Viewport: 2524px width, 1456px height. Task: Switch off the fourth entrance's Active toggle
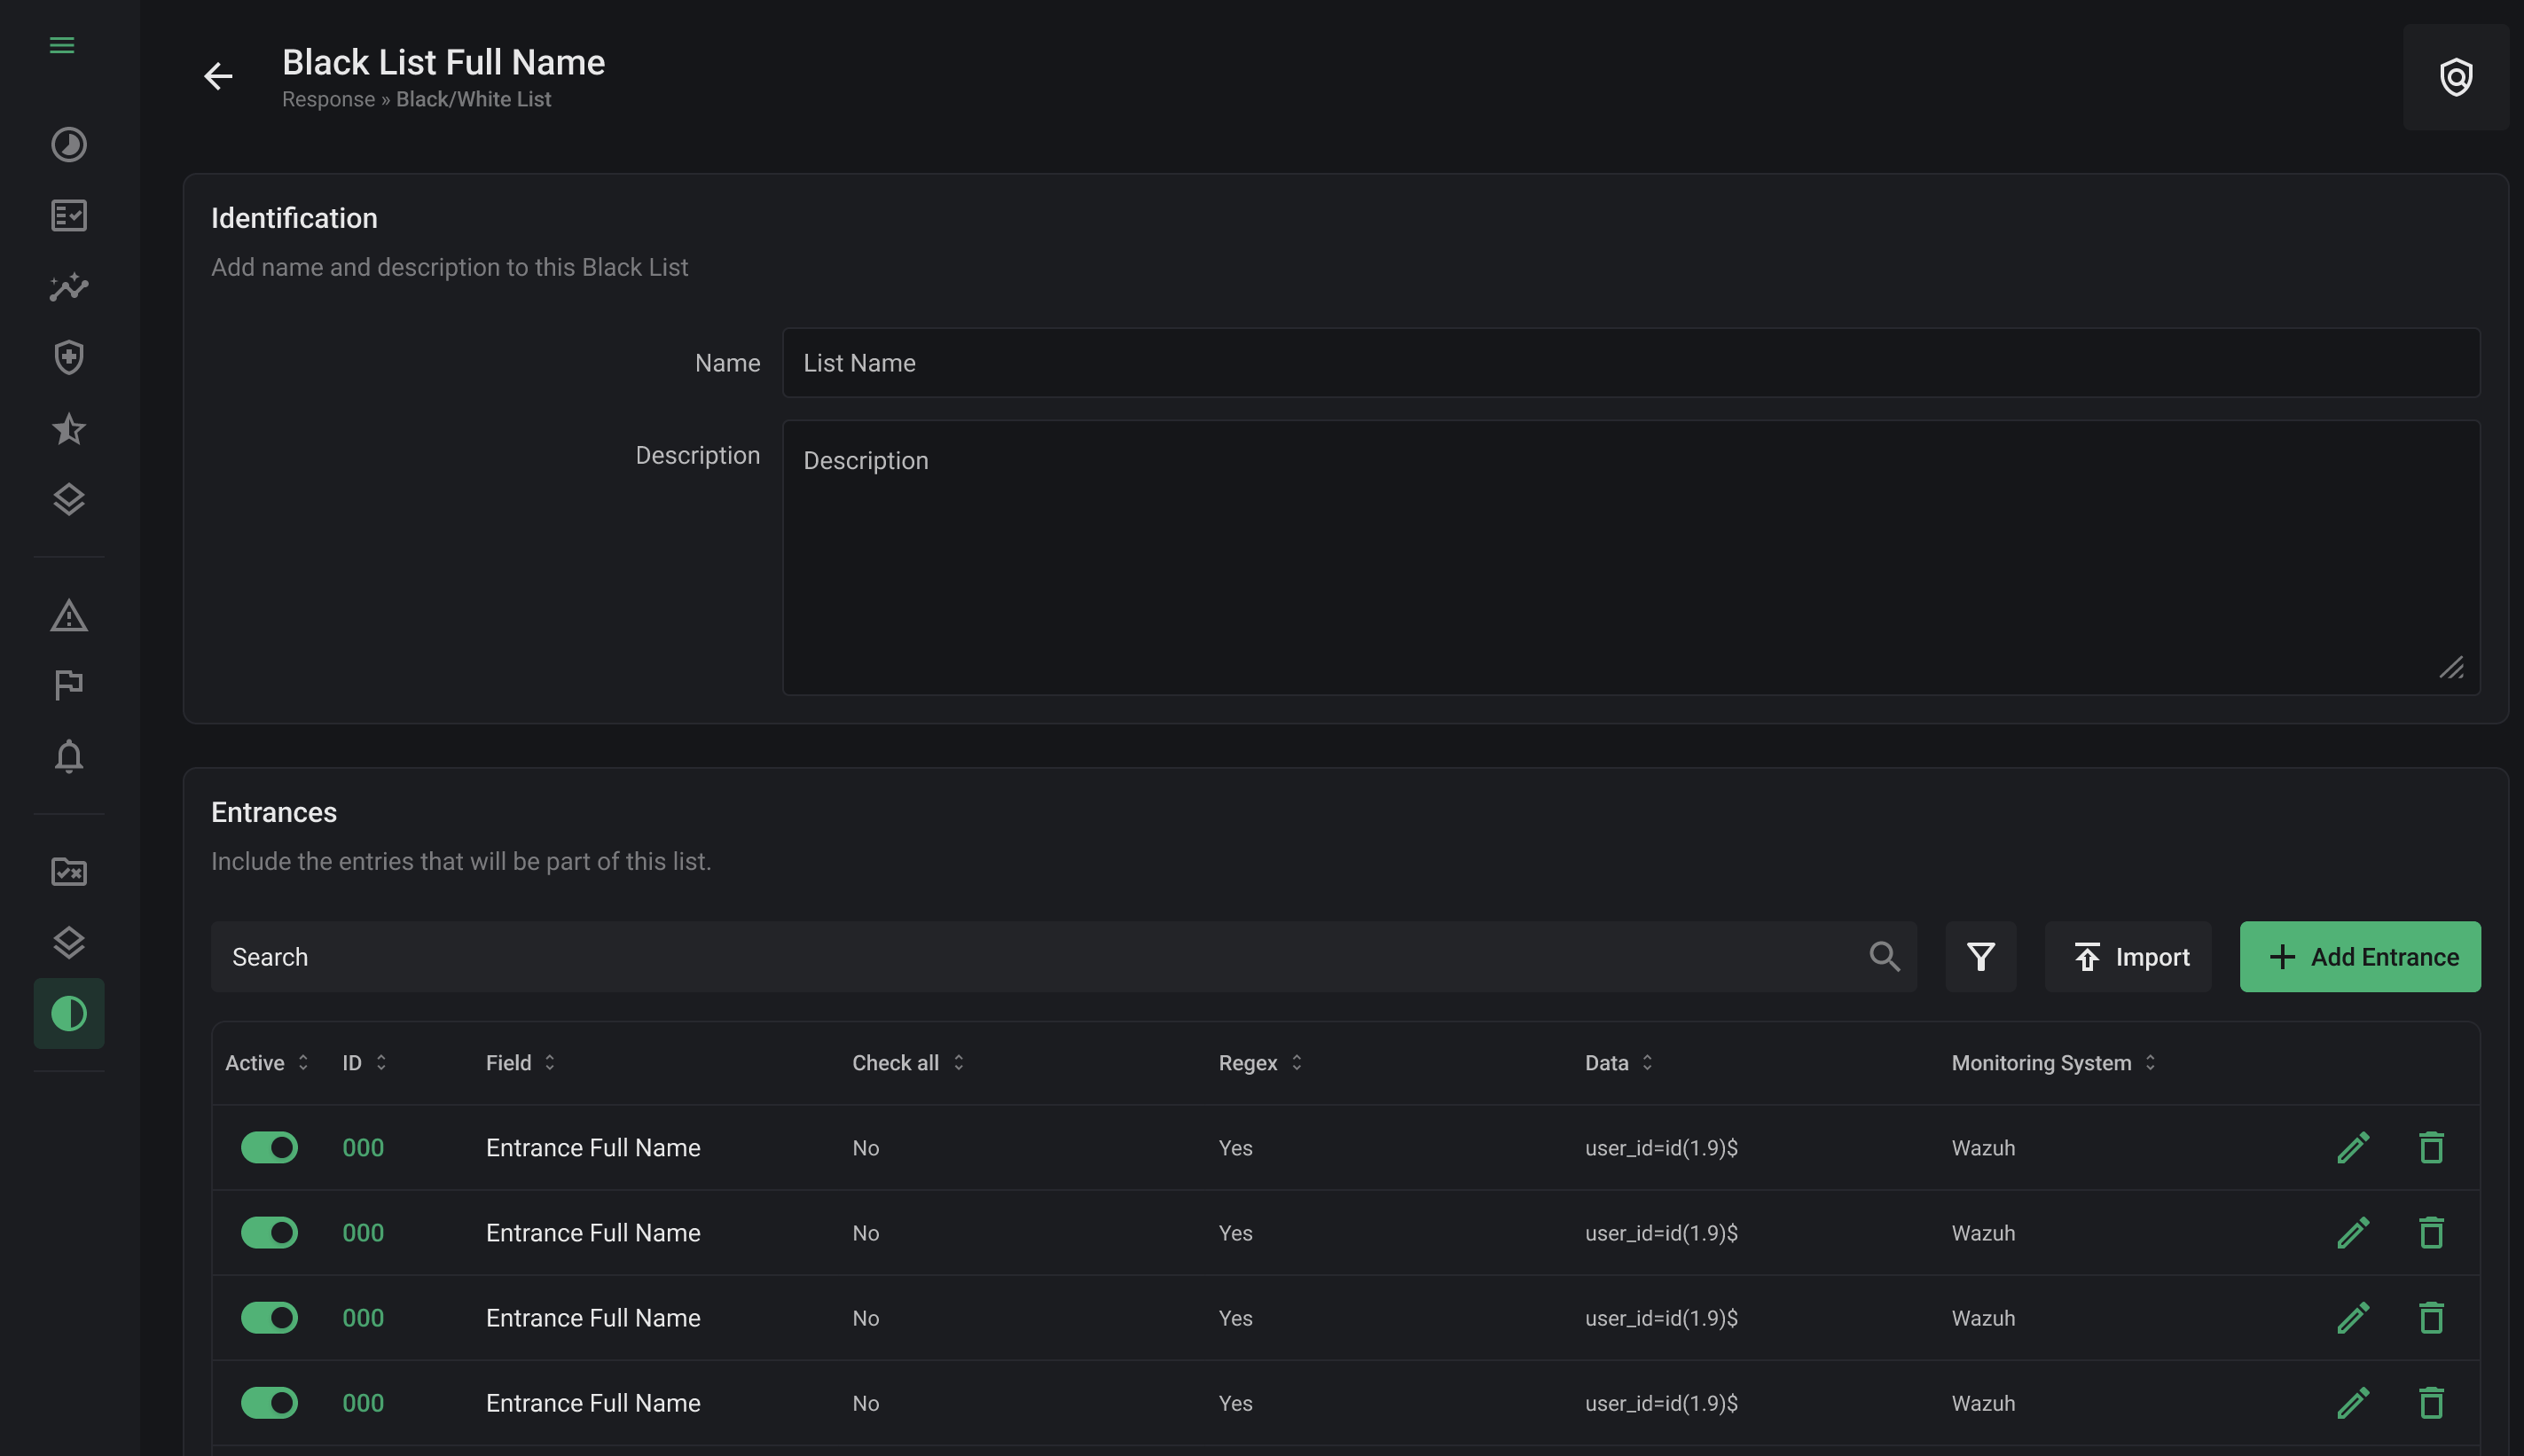point(269,1403)
